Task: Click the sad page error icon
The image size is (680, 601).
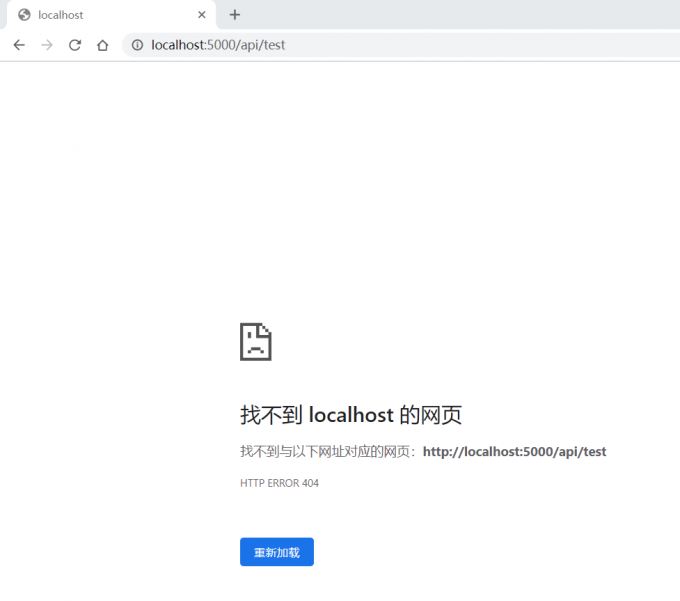Action: pyautogui.click(x=256, y=342)
